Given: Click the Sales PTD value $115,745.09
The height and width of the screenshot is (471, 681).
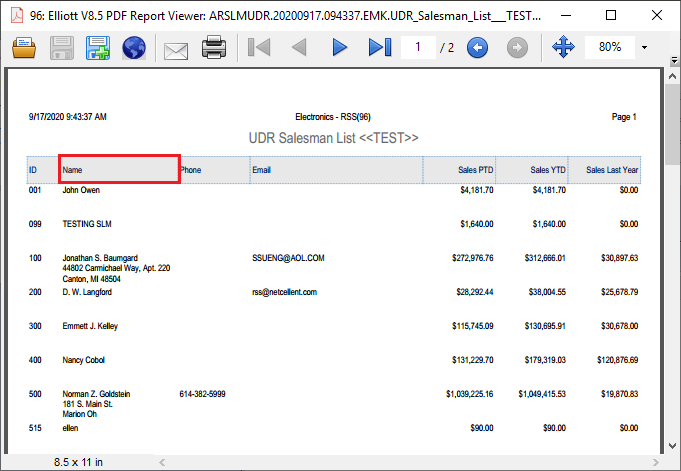Looking at the screenshot, I should (x=473, y=326).
